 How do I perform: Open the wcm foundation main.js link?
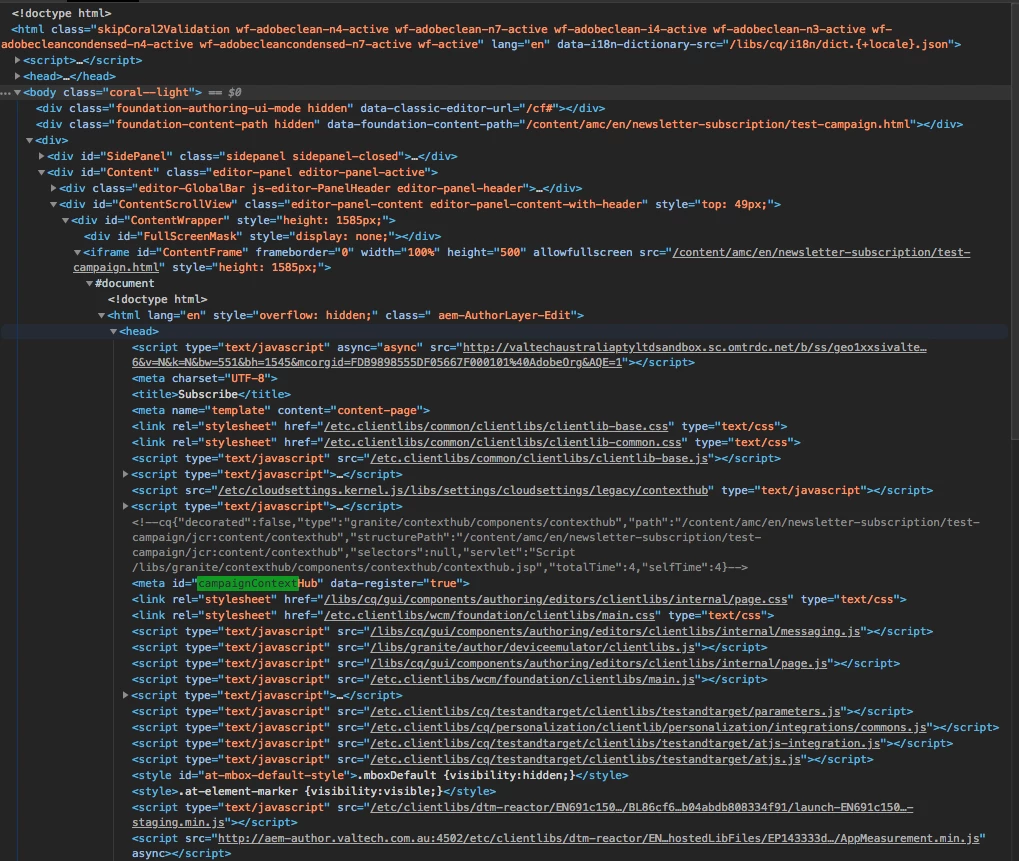click(532, 679)
